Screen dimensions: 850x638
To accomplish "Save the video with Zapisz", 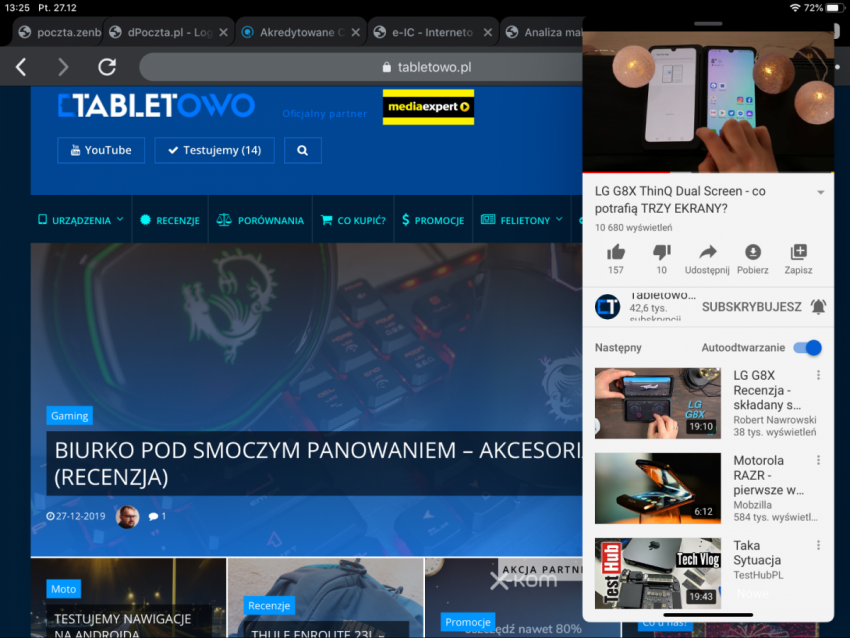I will tap(798, 259).
